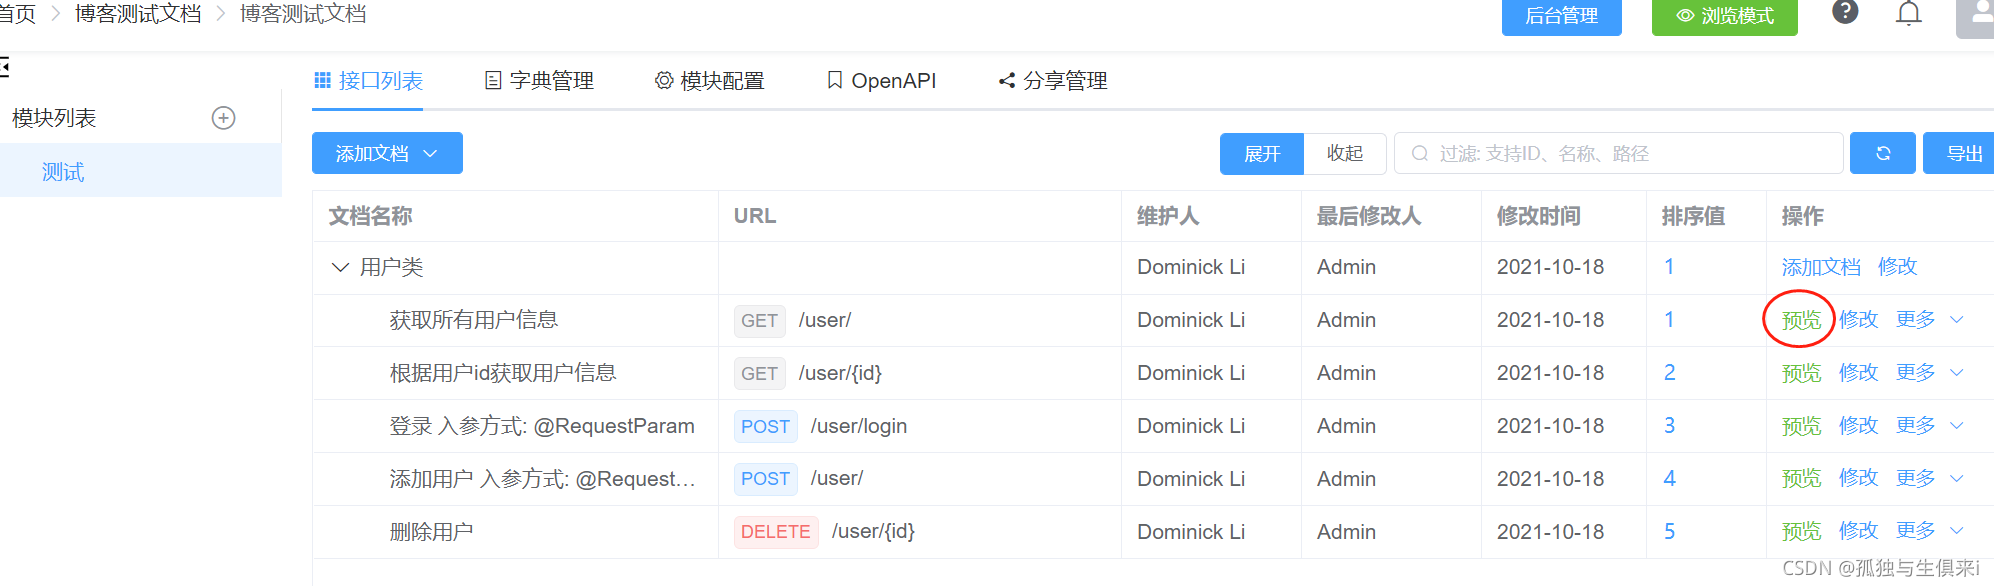Click the 根据用户id获取用户信息 document name
The height and width of the screenshot is (586, 1994).
(x=502, y=373)
